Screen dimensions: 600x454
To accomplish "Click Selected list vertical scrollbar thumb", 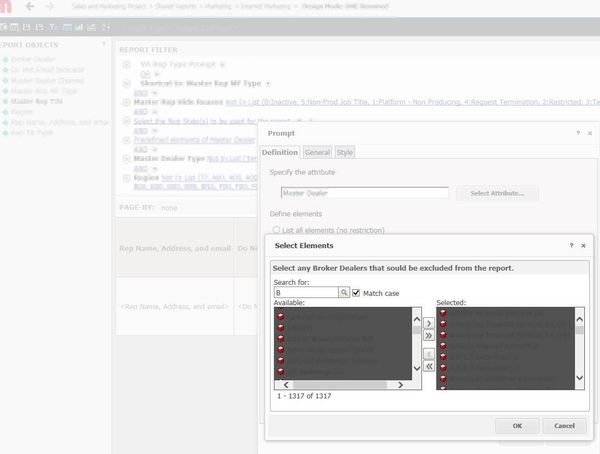I will 580,330.
